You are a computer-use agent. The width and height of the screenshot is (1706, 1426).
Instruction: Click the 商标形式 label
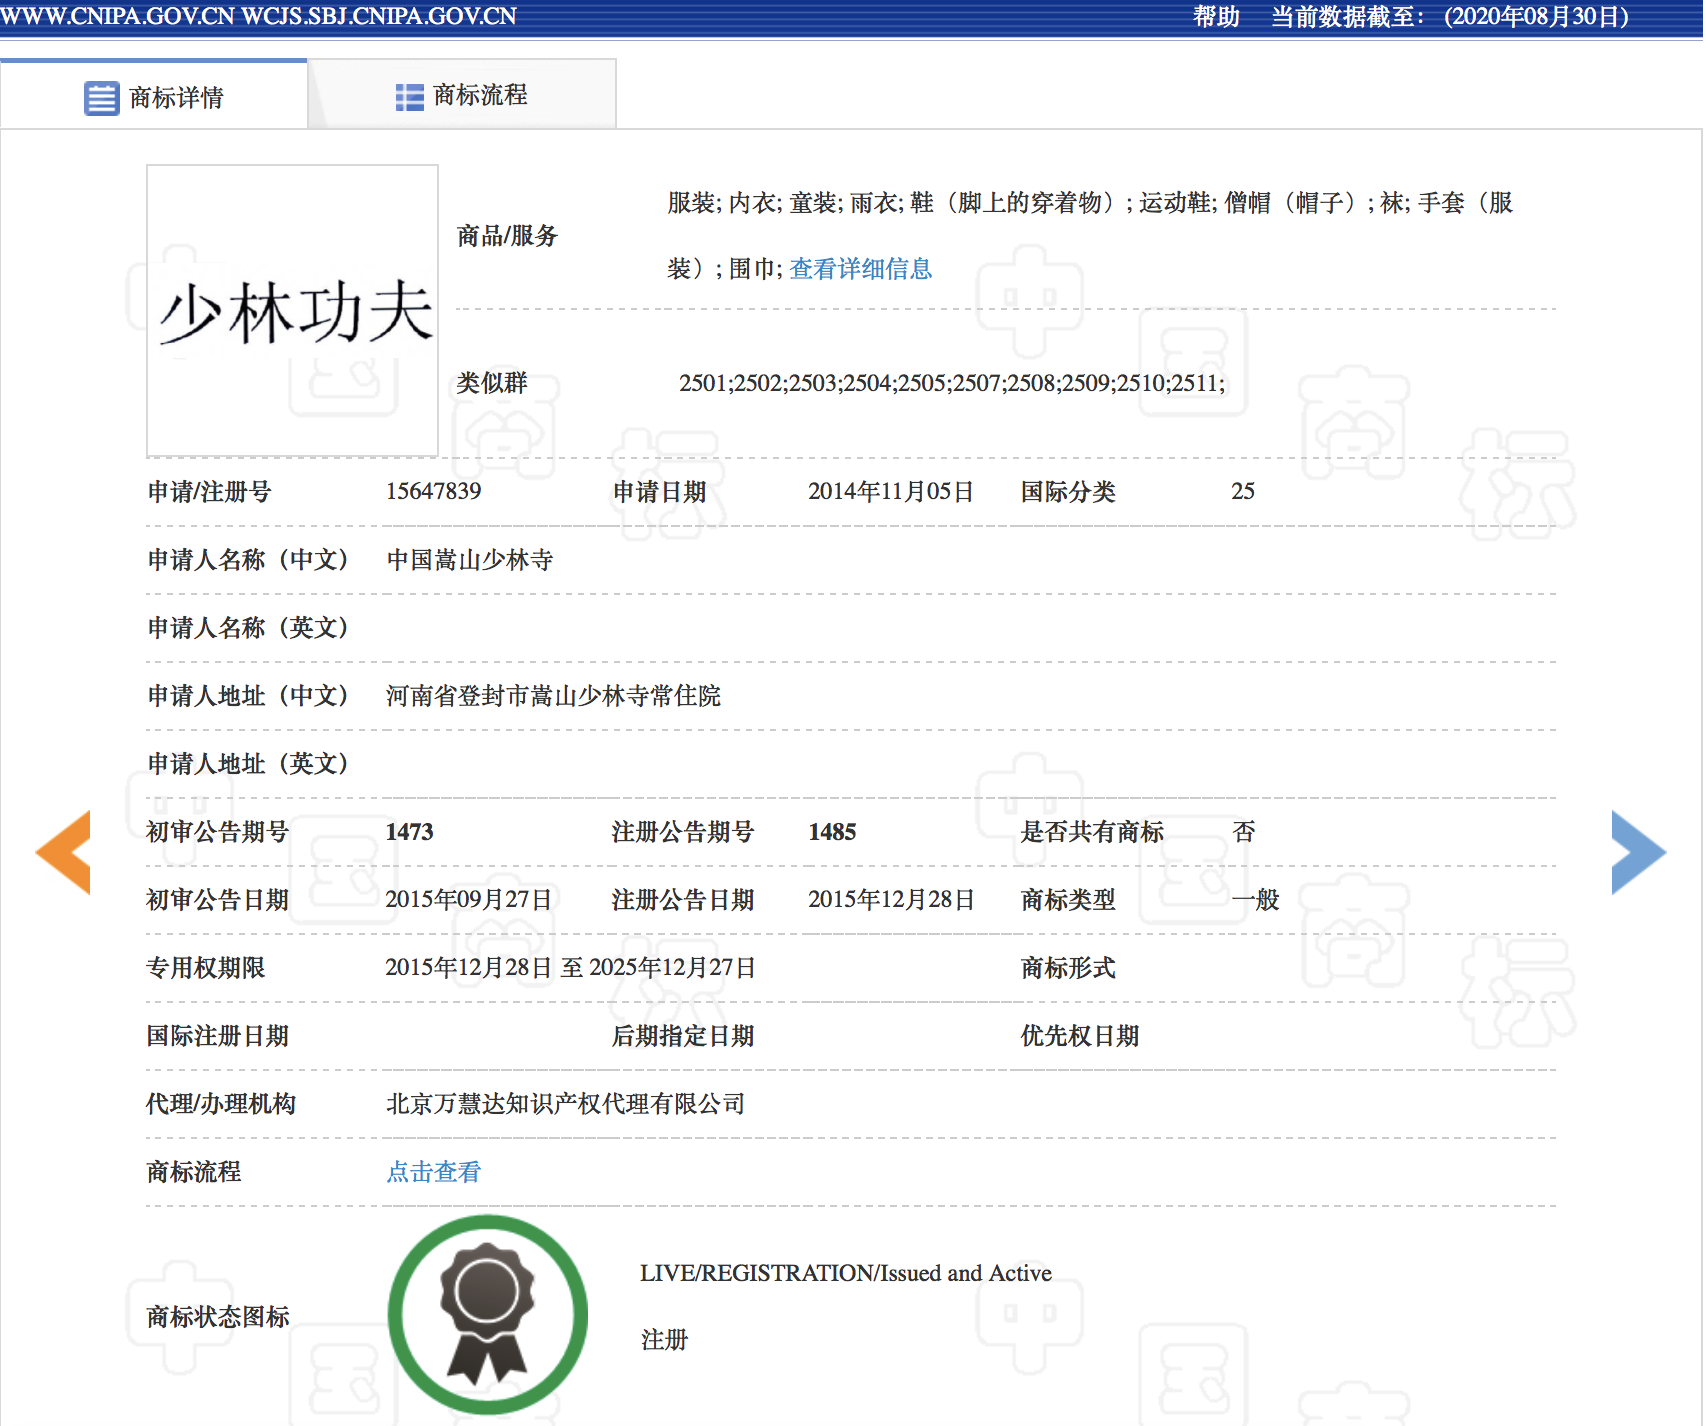coord(1067,968)
